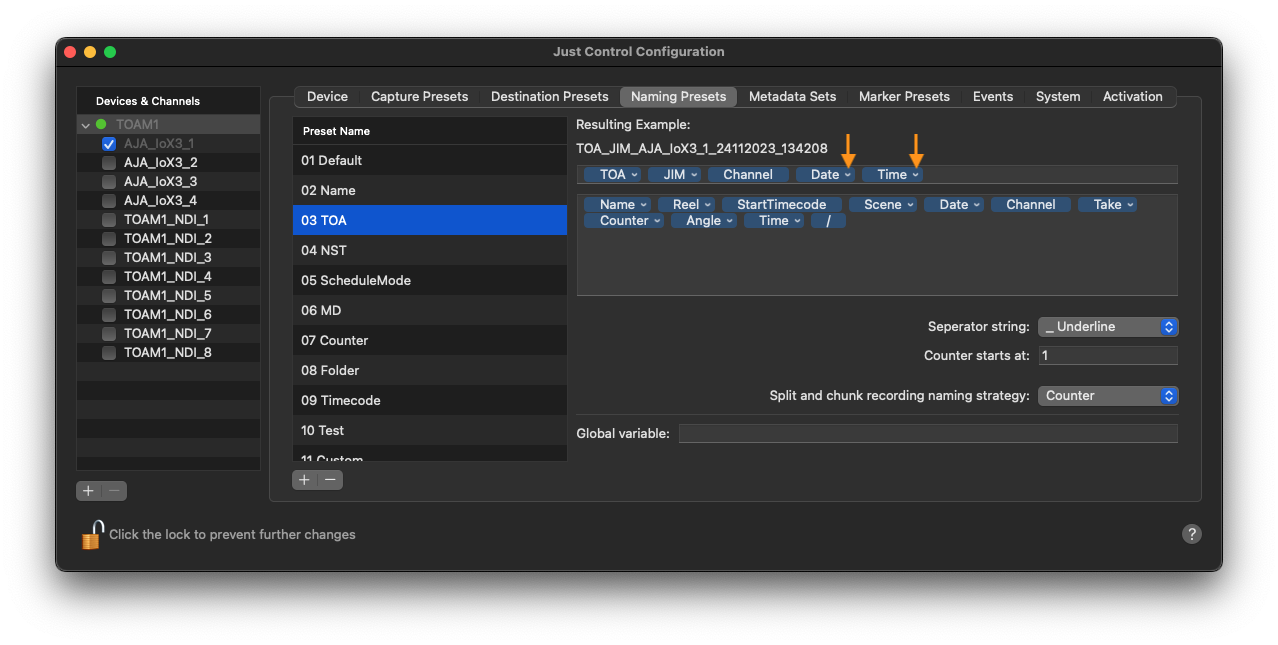
Task: Click into the Global variable field
Action: 928,434
